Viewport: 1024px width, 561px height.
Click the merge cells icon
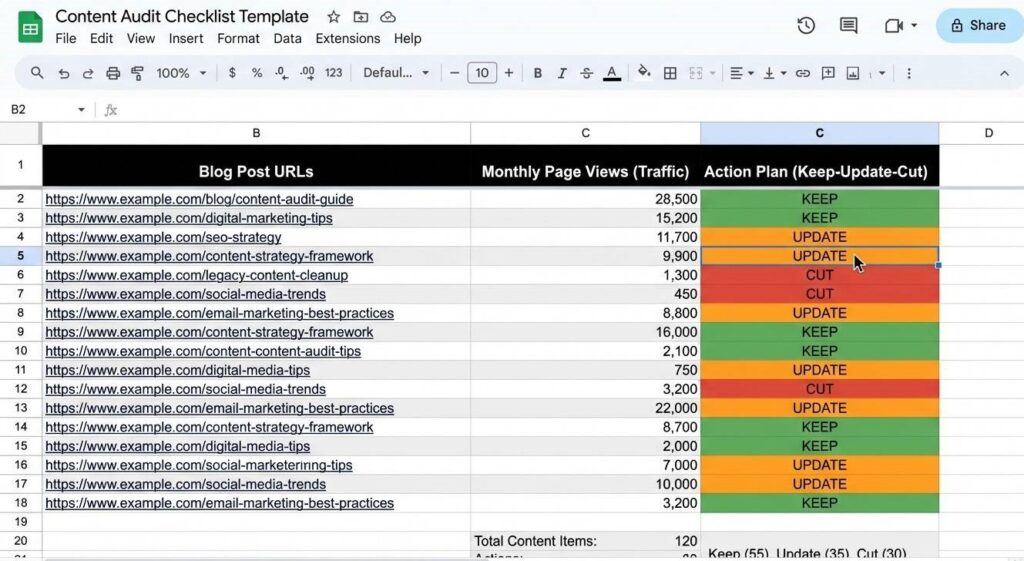tap(696, 73)
